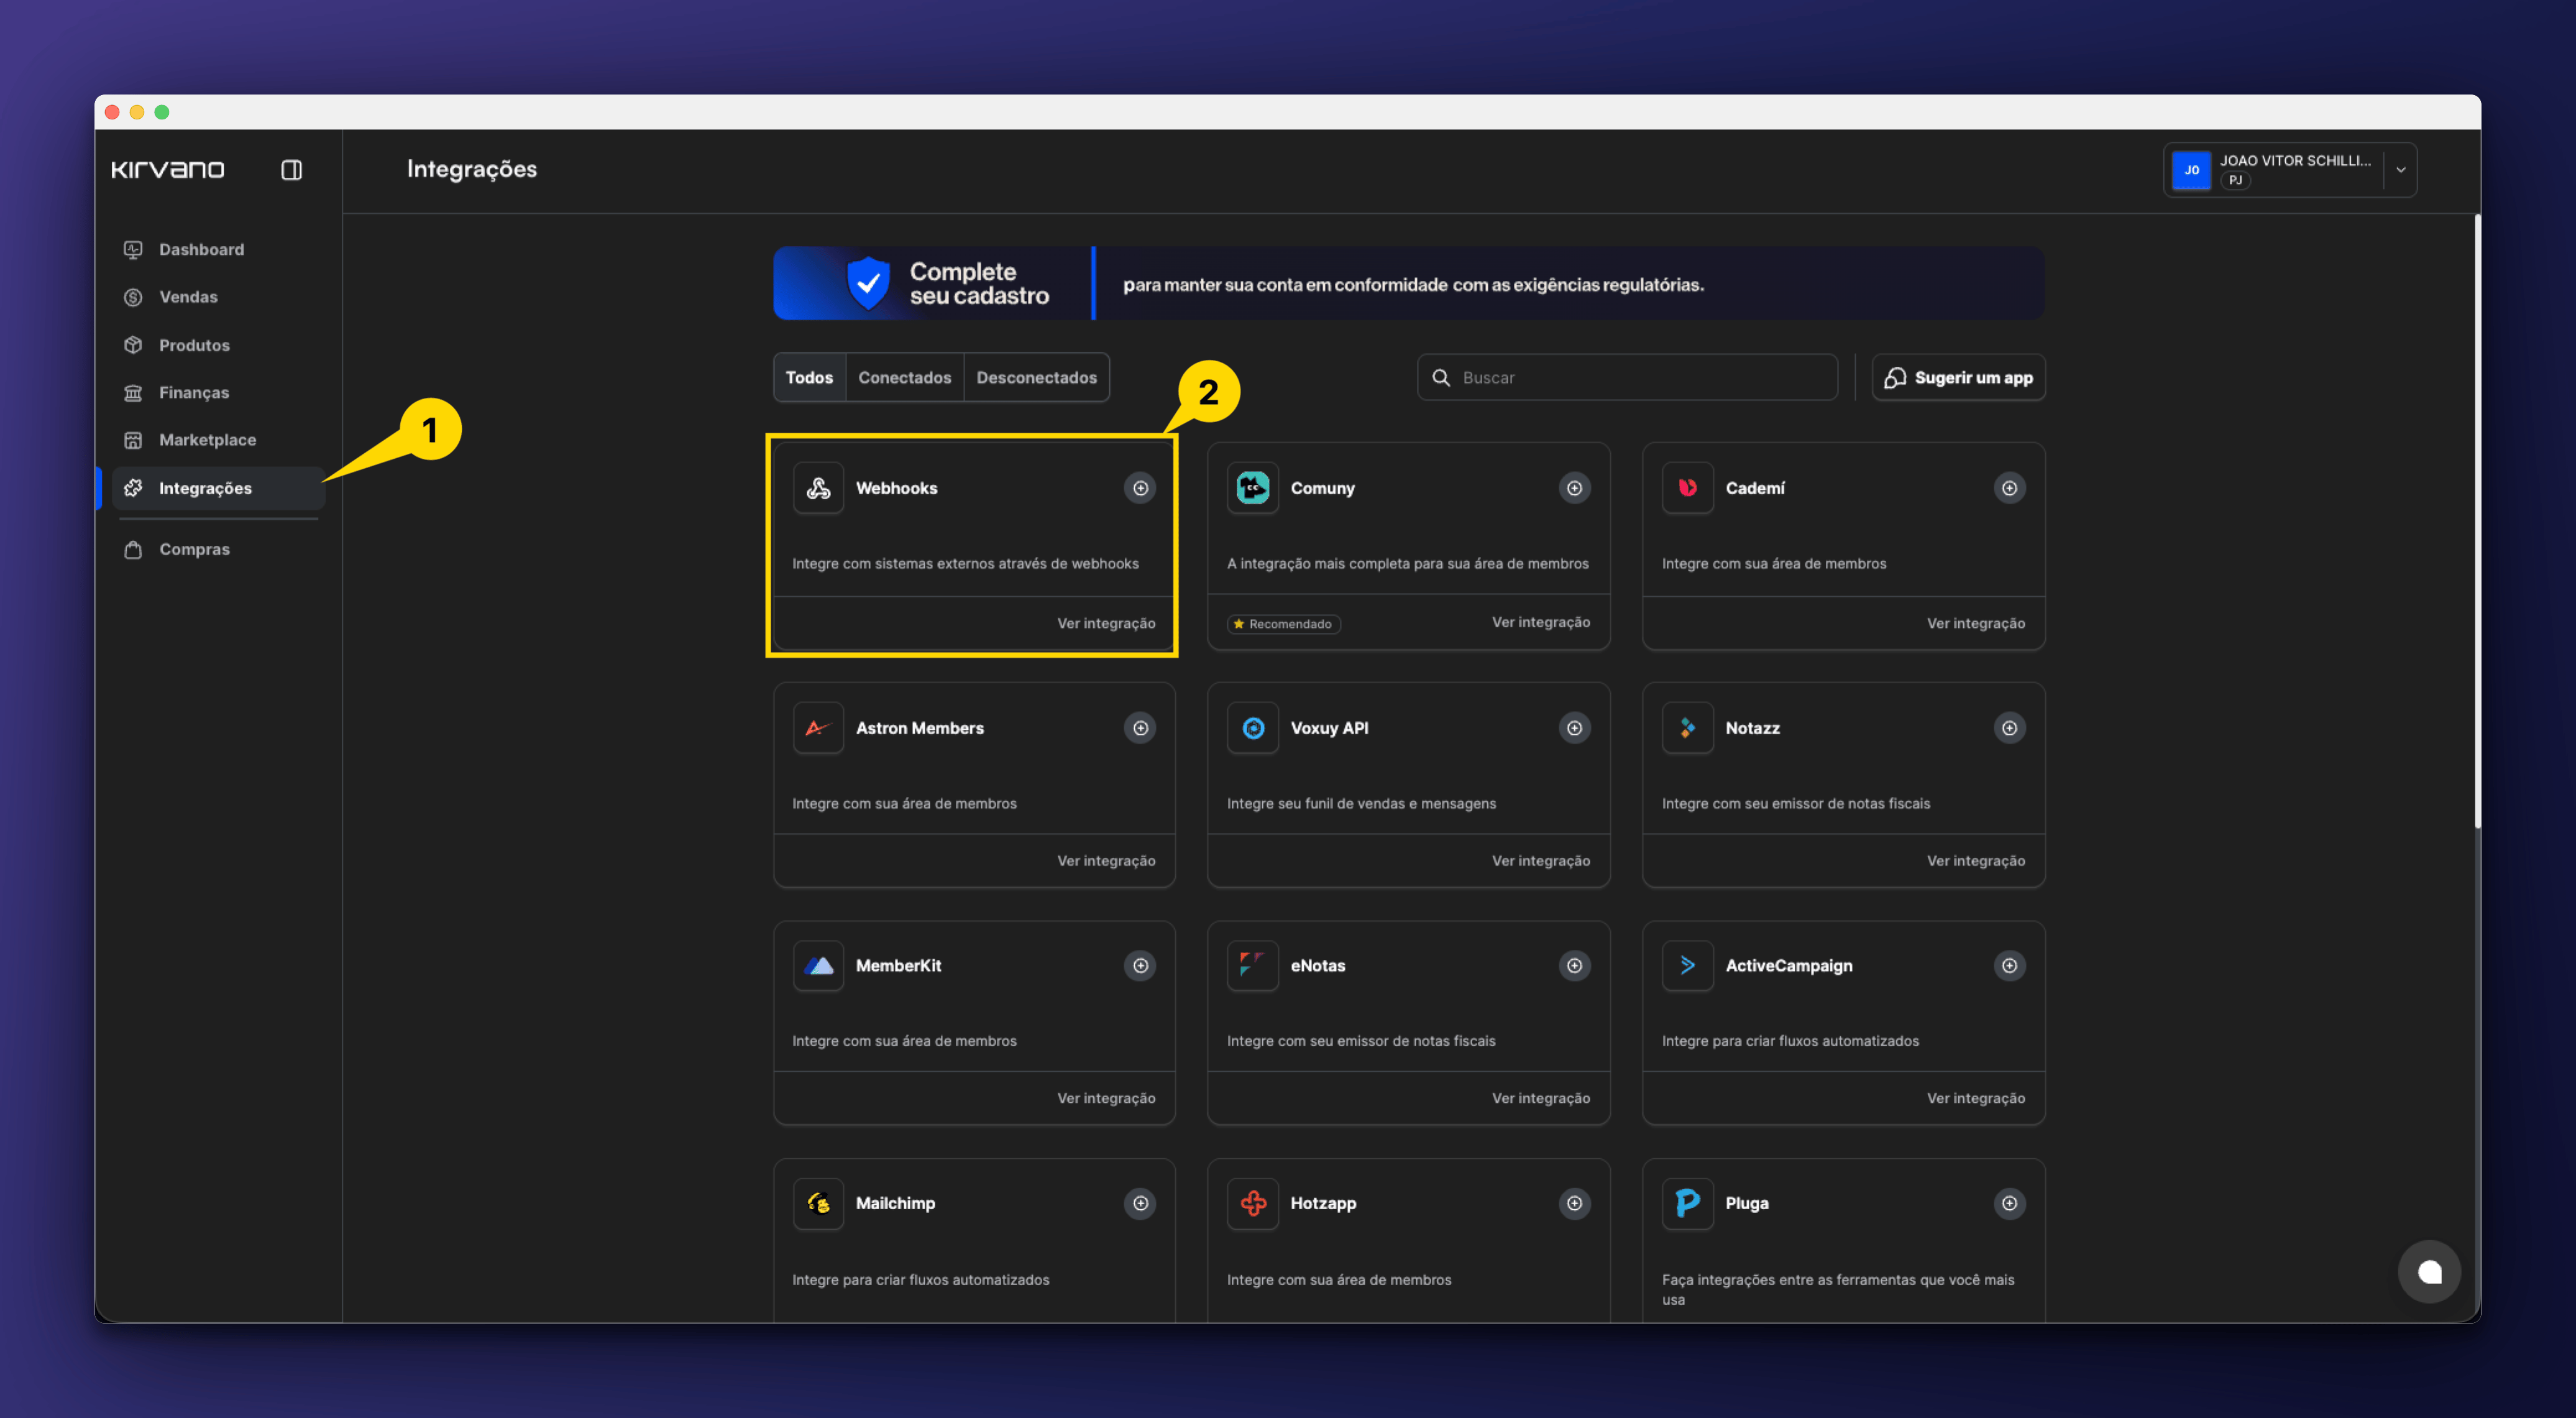
Task: Add Hotzapp via plus icon
Action: pos(1574,1204)
